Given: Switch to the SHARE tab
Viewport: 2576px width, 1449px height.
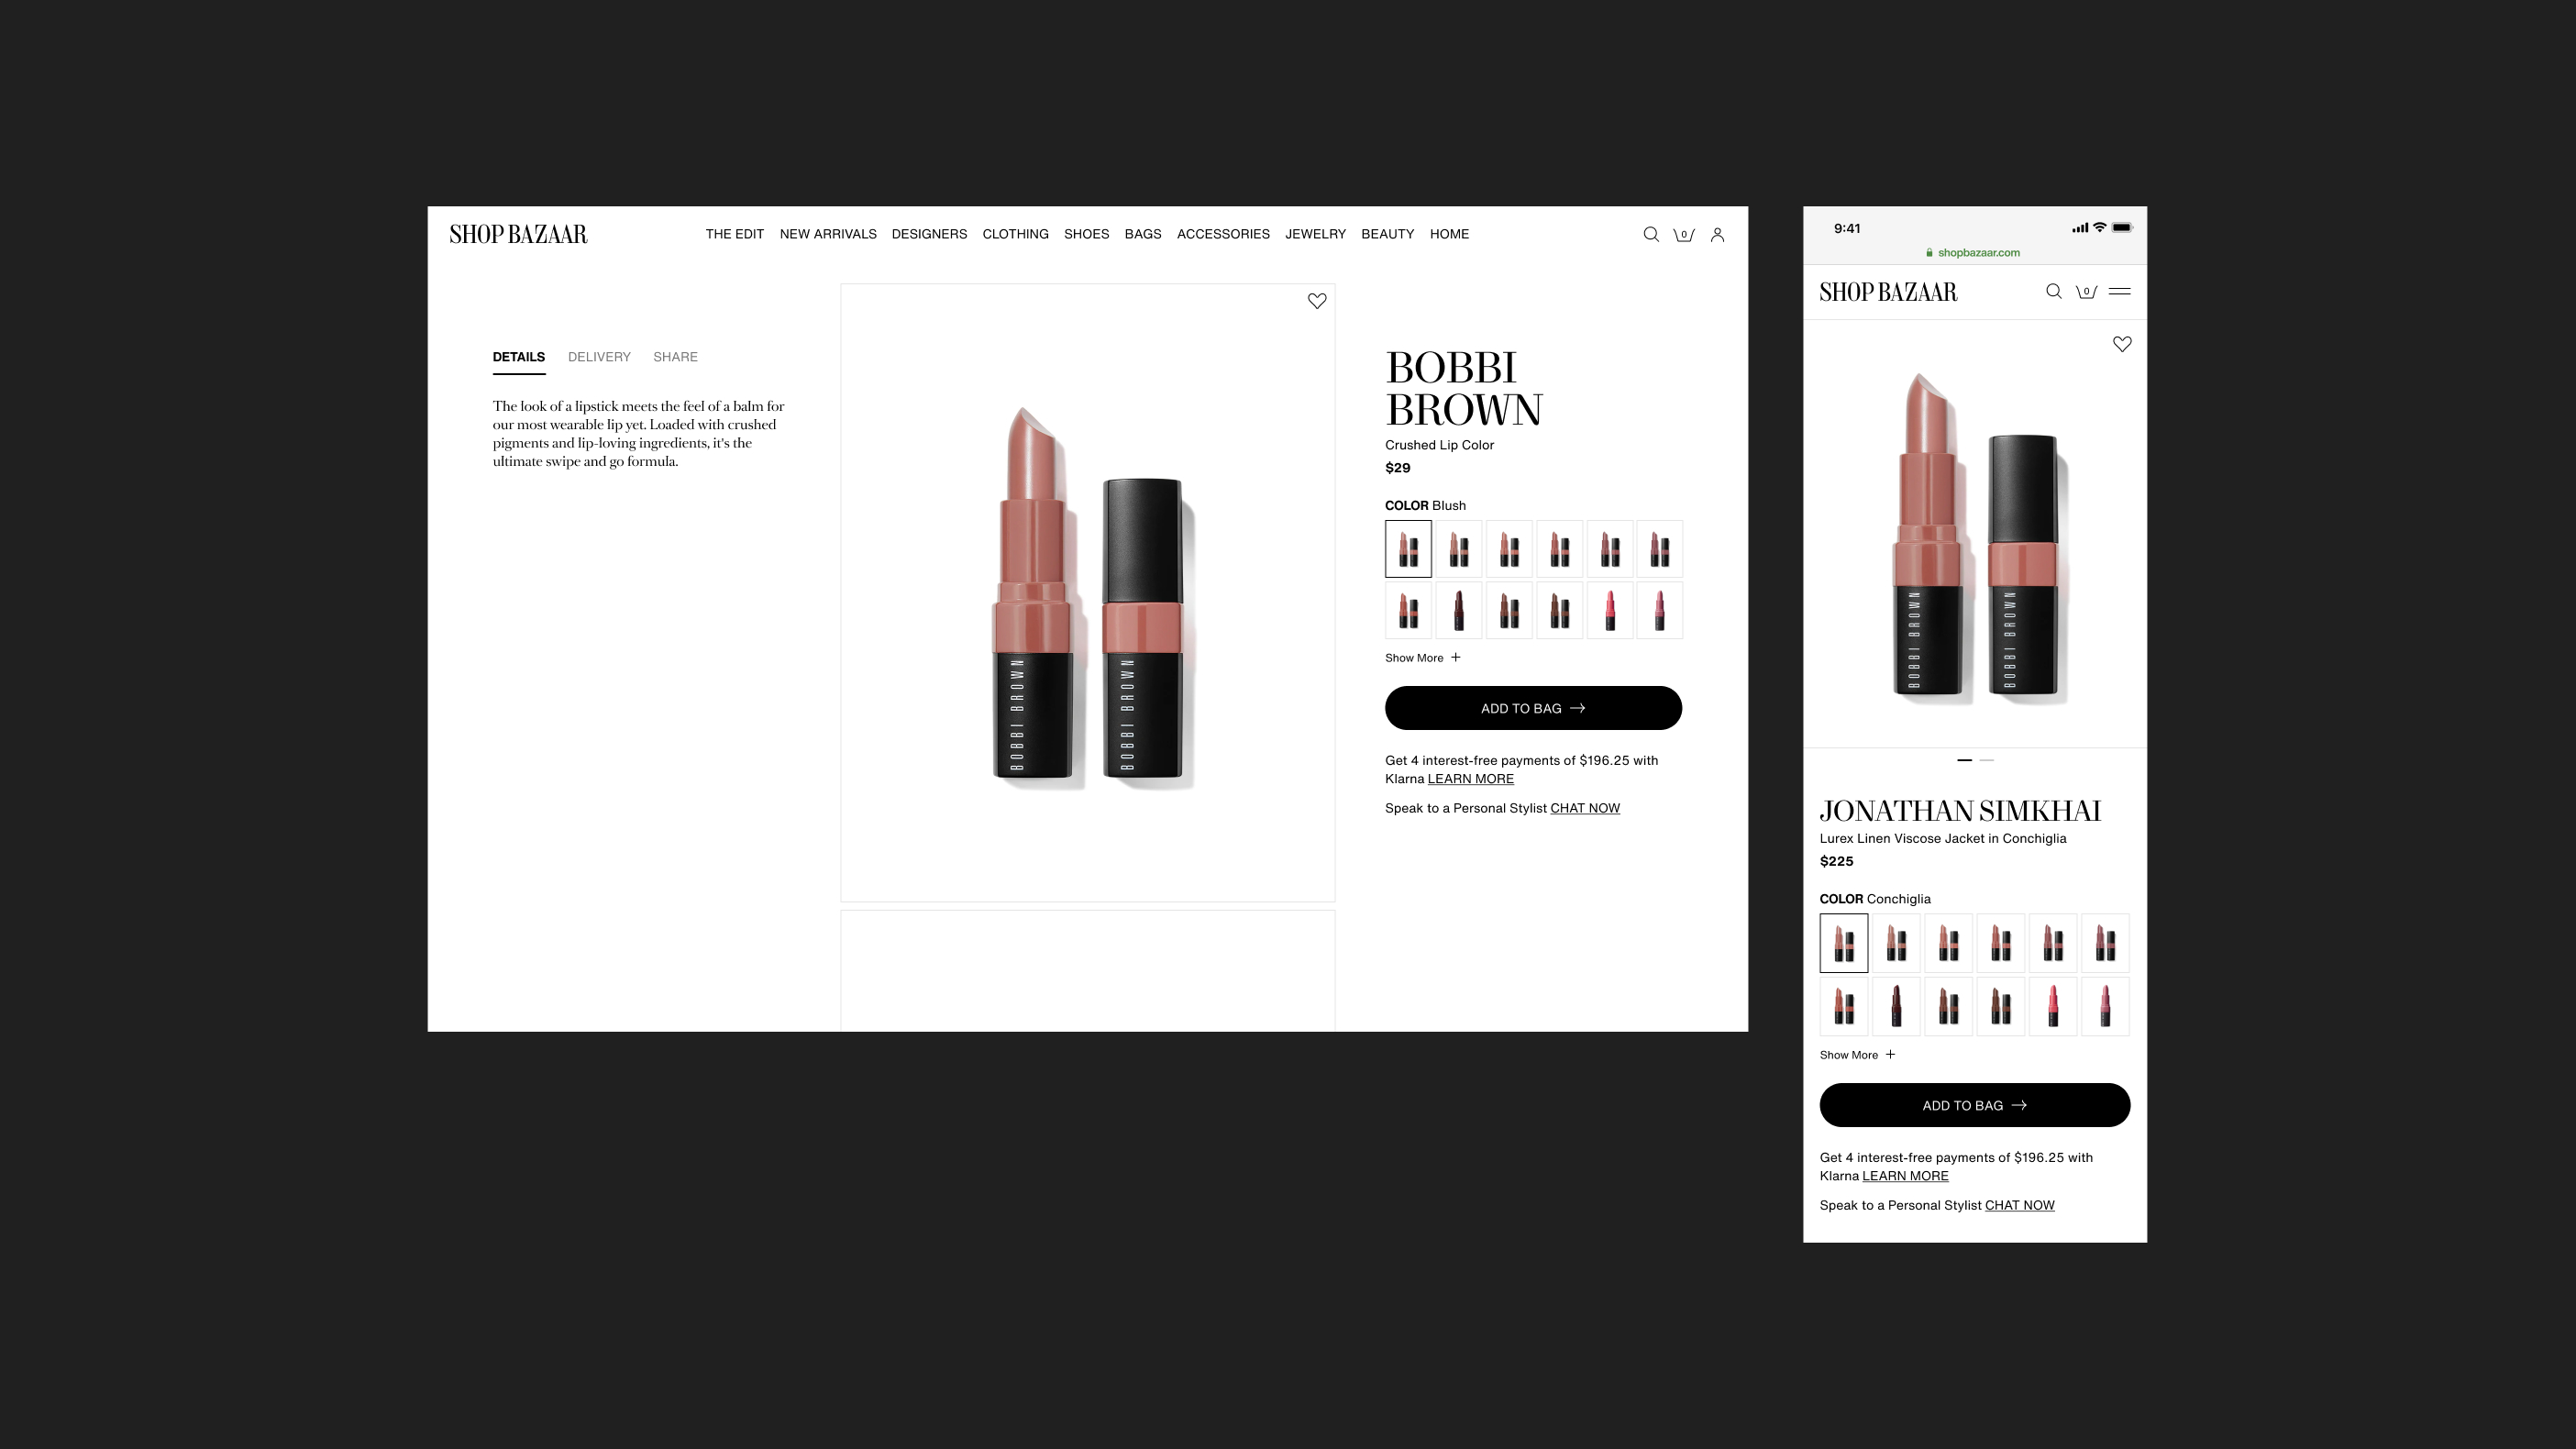Looking at the screenshot, I should tap(675, 357).
